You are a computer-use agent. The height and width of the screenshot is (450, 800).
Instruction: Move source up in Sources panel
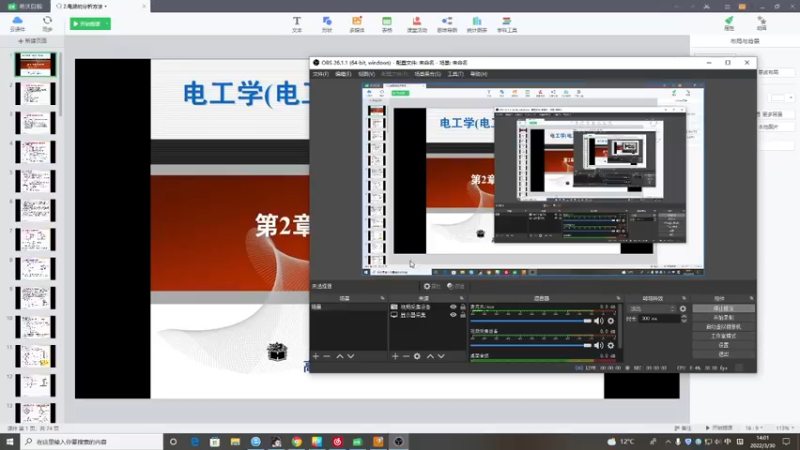click(x=430, y=356)
